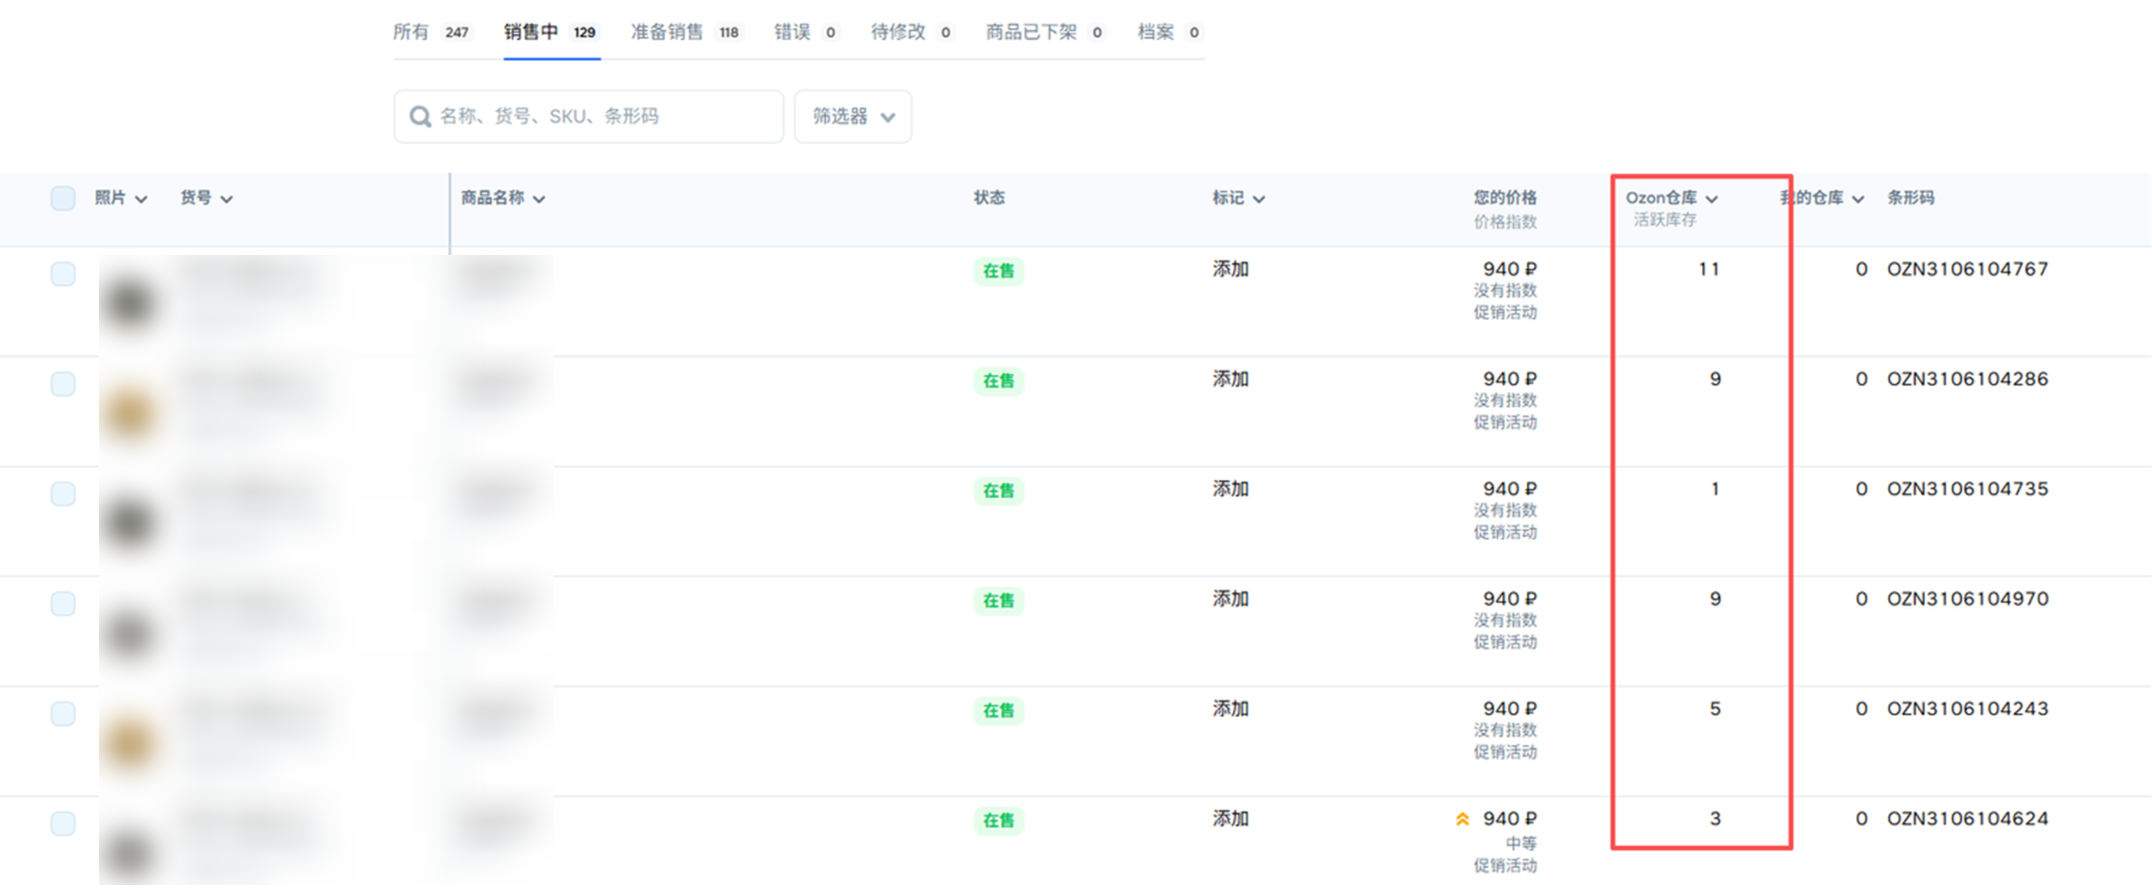Check the row with barcode OZN3106104767
The image size is (2152, 893).
[63, 274]
